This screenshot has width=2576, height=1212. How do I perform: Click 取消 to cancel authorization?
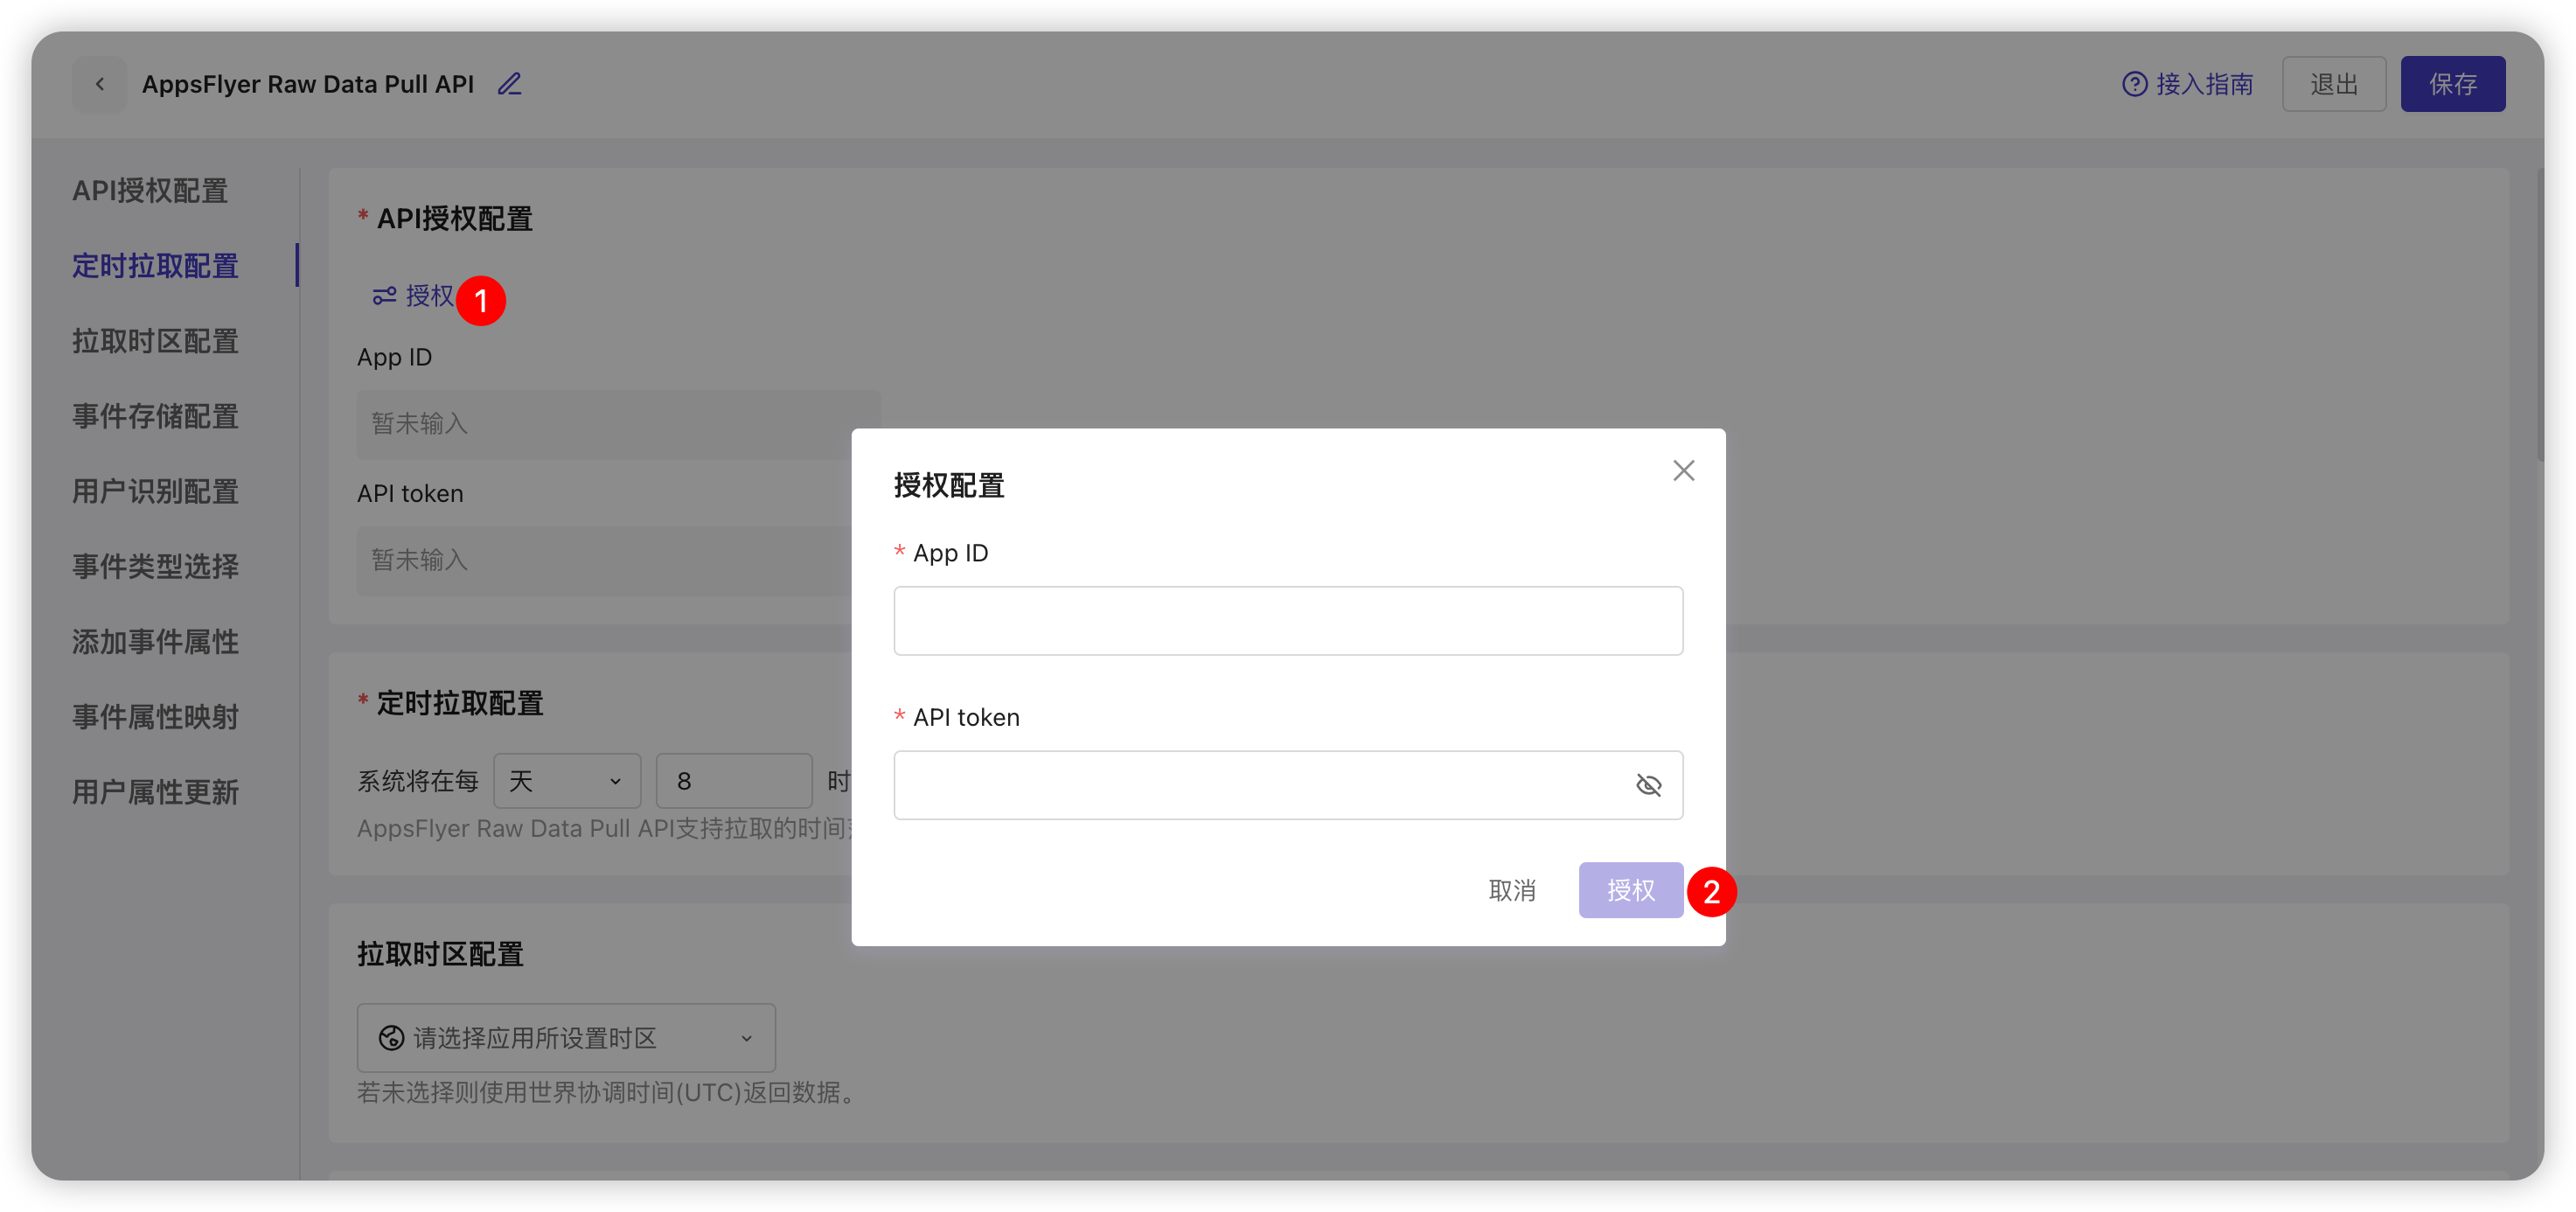pyautogui.click(x=1511, y=889)
